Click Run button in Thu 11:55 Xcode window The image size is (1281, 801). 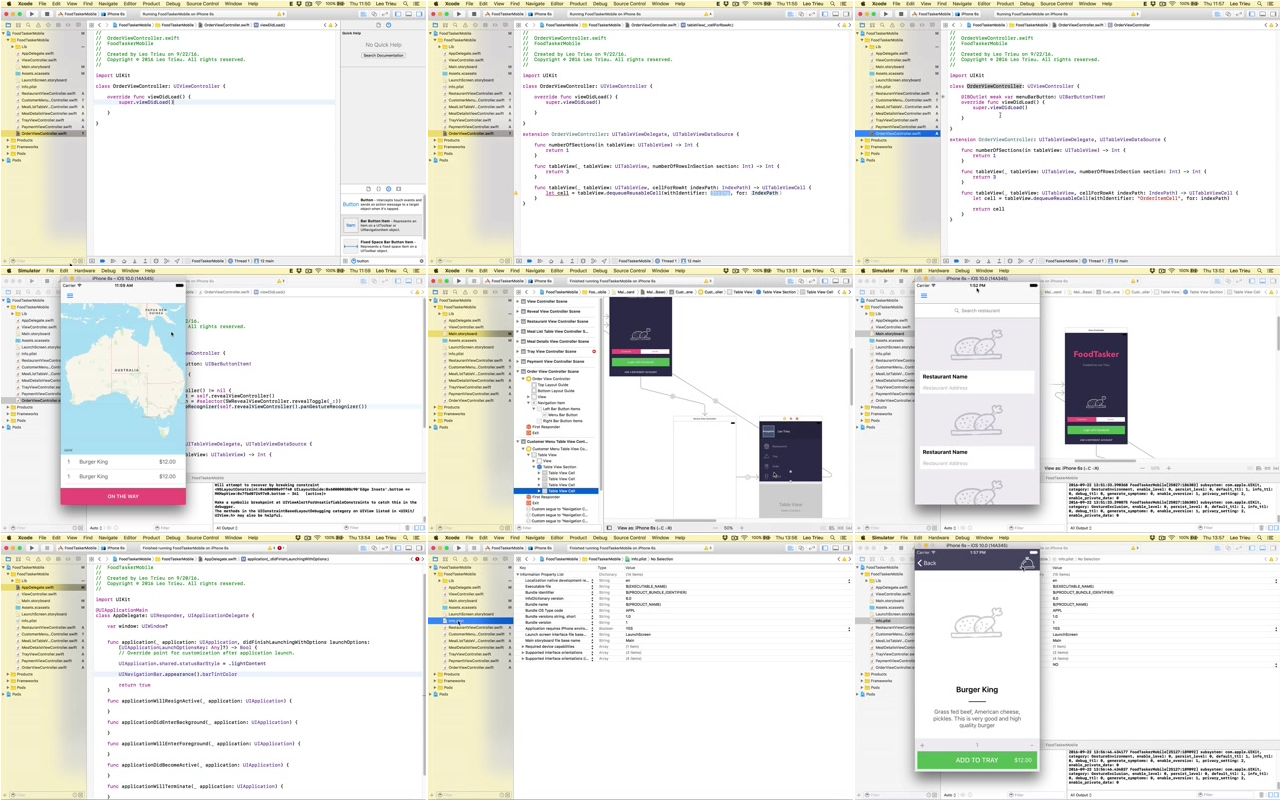(x=459, y=14)
